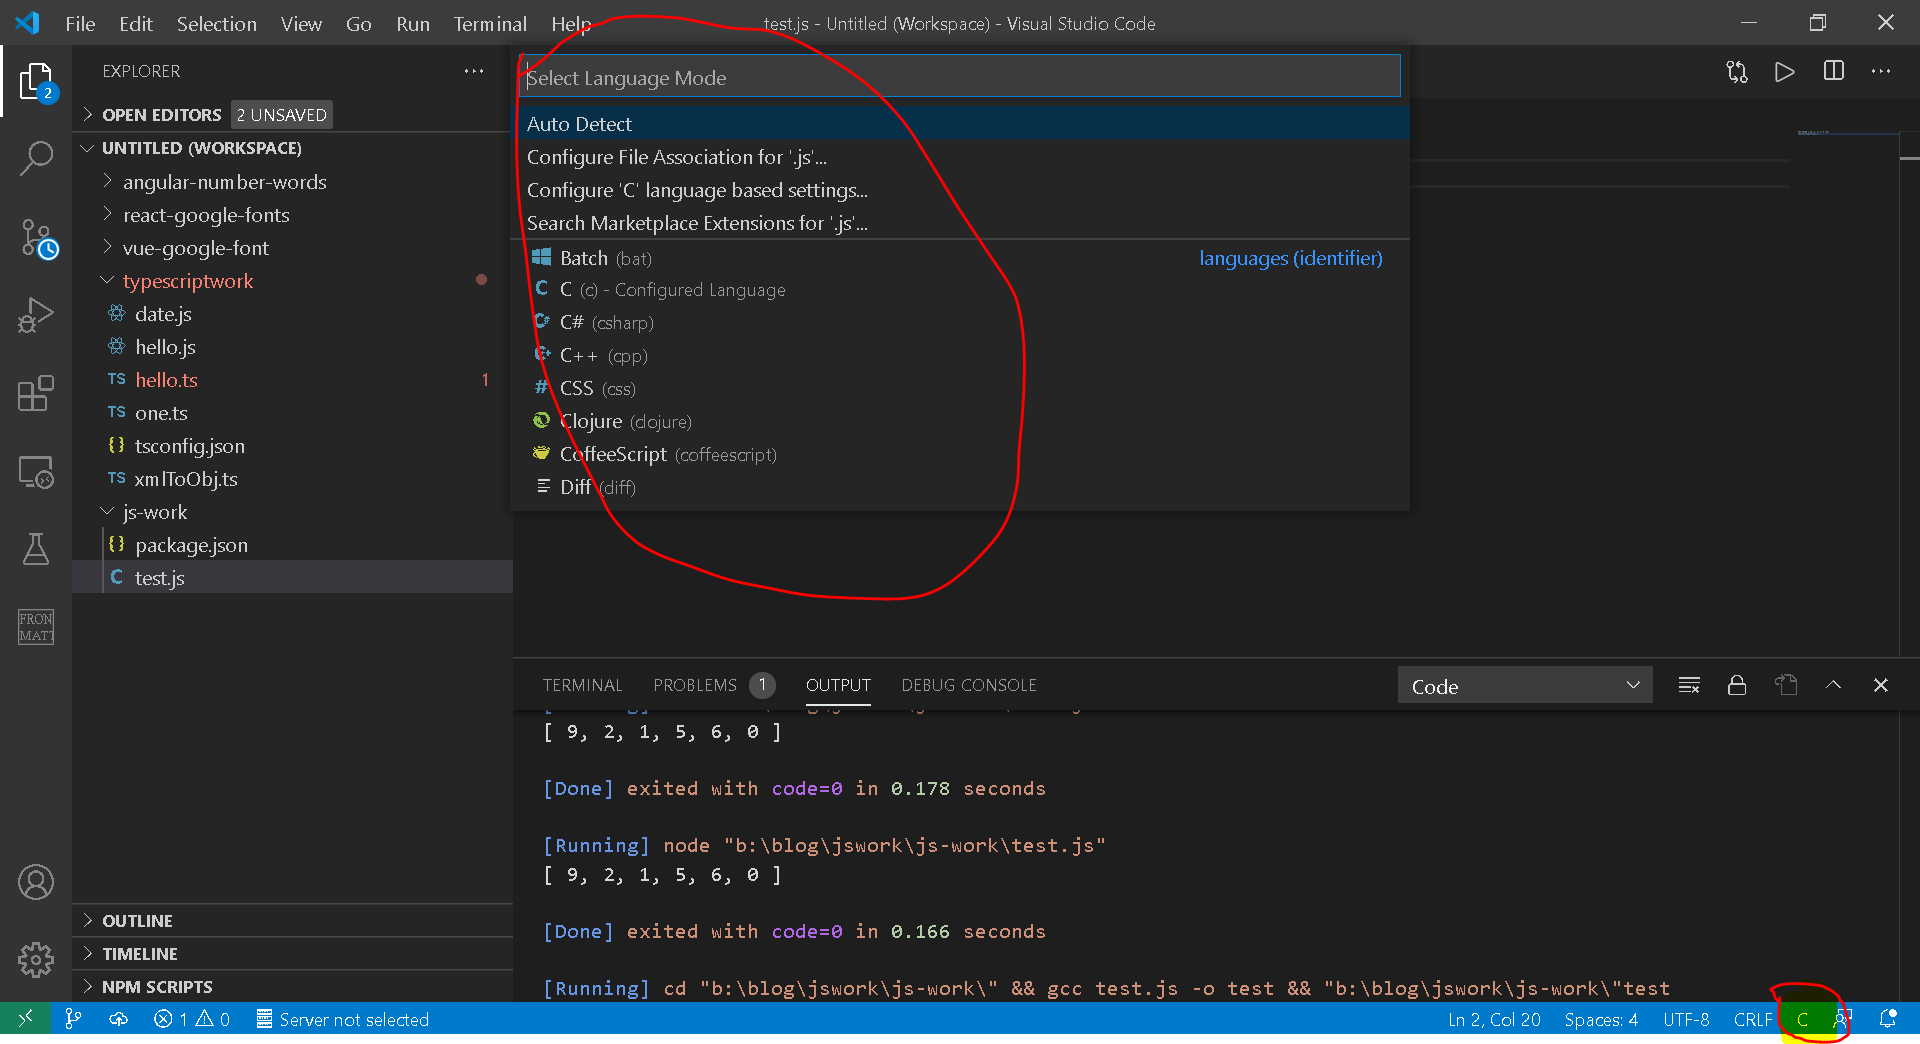Open the Front Matter icon
The image size is (1920, 1044).
(36, 627)
